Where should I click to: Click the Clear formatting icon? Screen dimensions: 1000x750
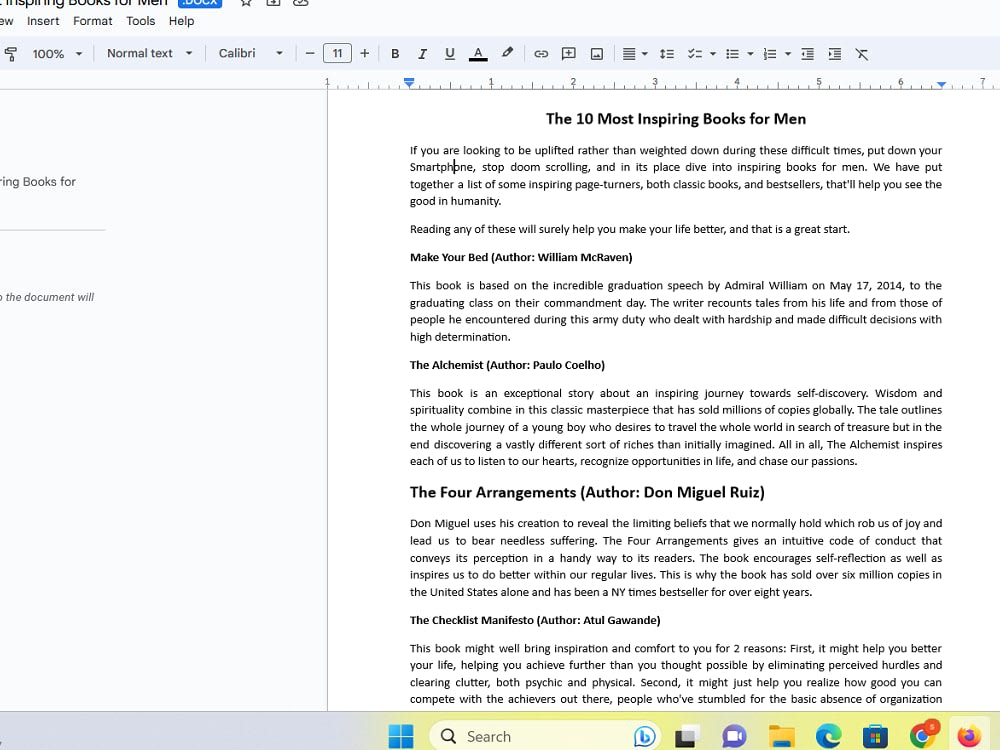[x=862, y=54]
